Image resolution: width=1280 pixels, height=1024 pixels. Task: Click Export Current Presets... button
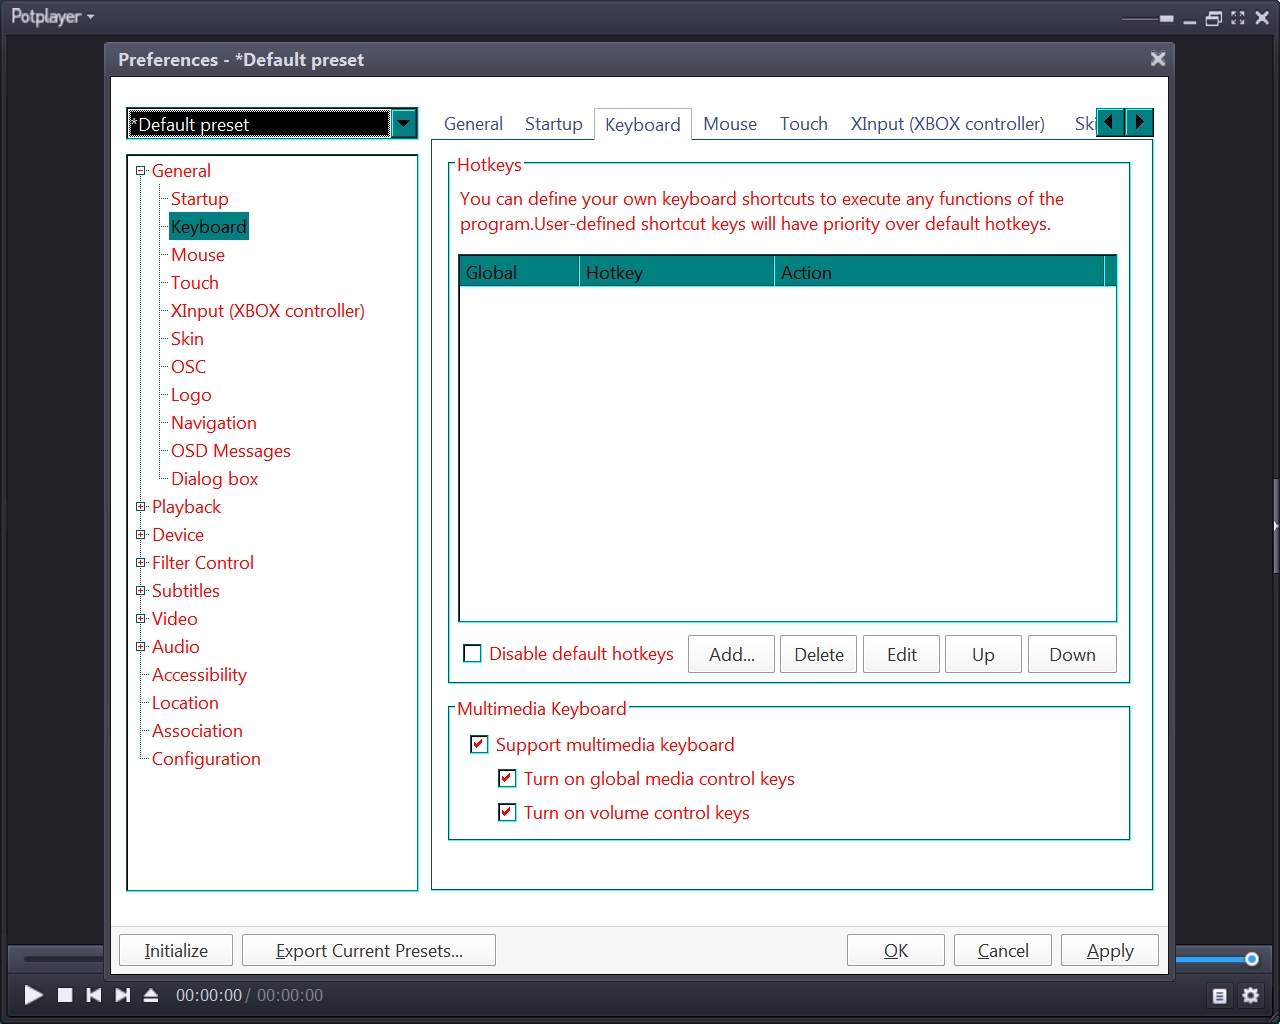[x=369, y=950]
